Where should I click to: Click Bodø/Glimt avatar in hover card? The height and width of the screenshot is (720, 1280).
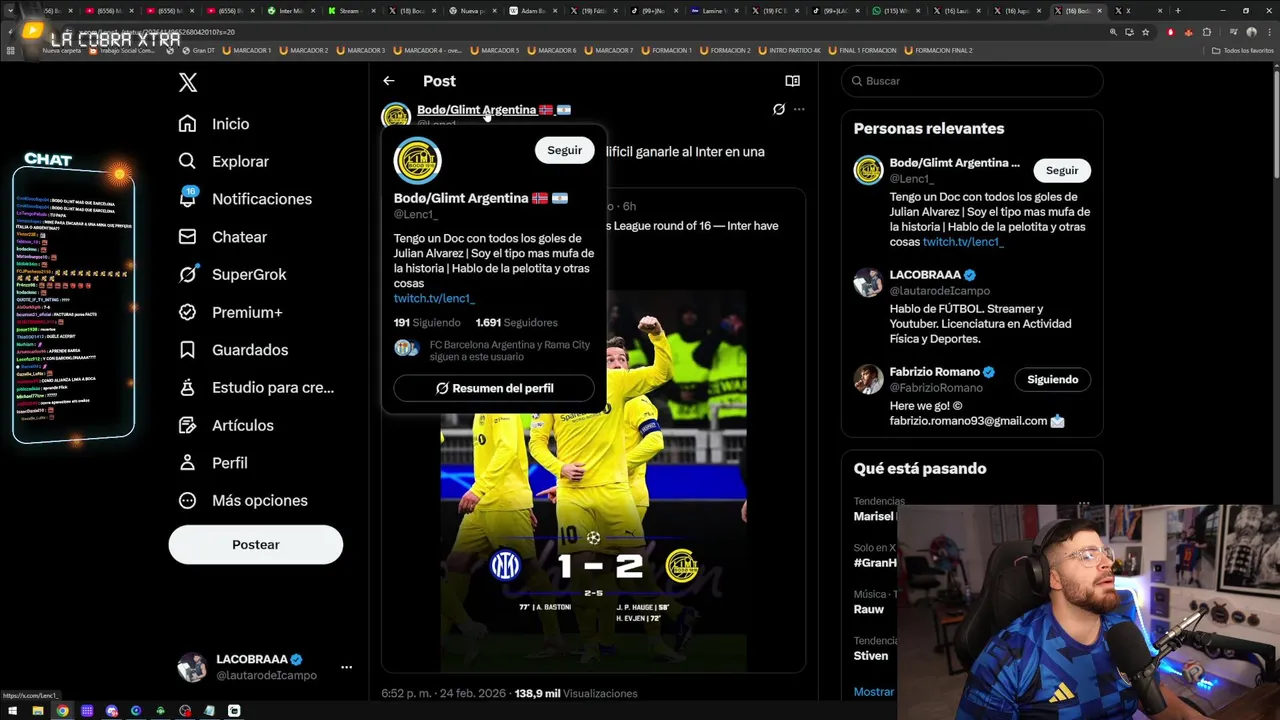pos(418,161)
